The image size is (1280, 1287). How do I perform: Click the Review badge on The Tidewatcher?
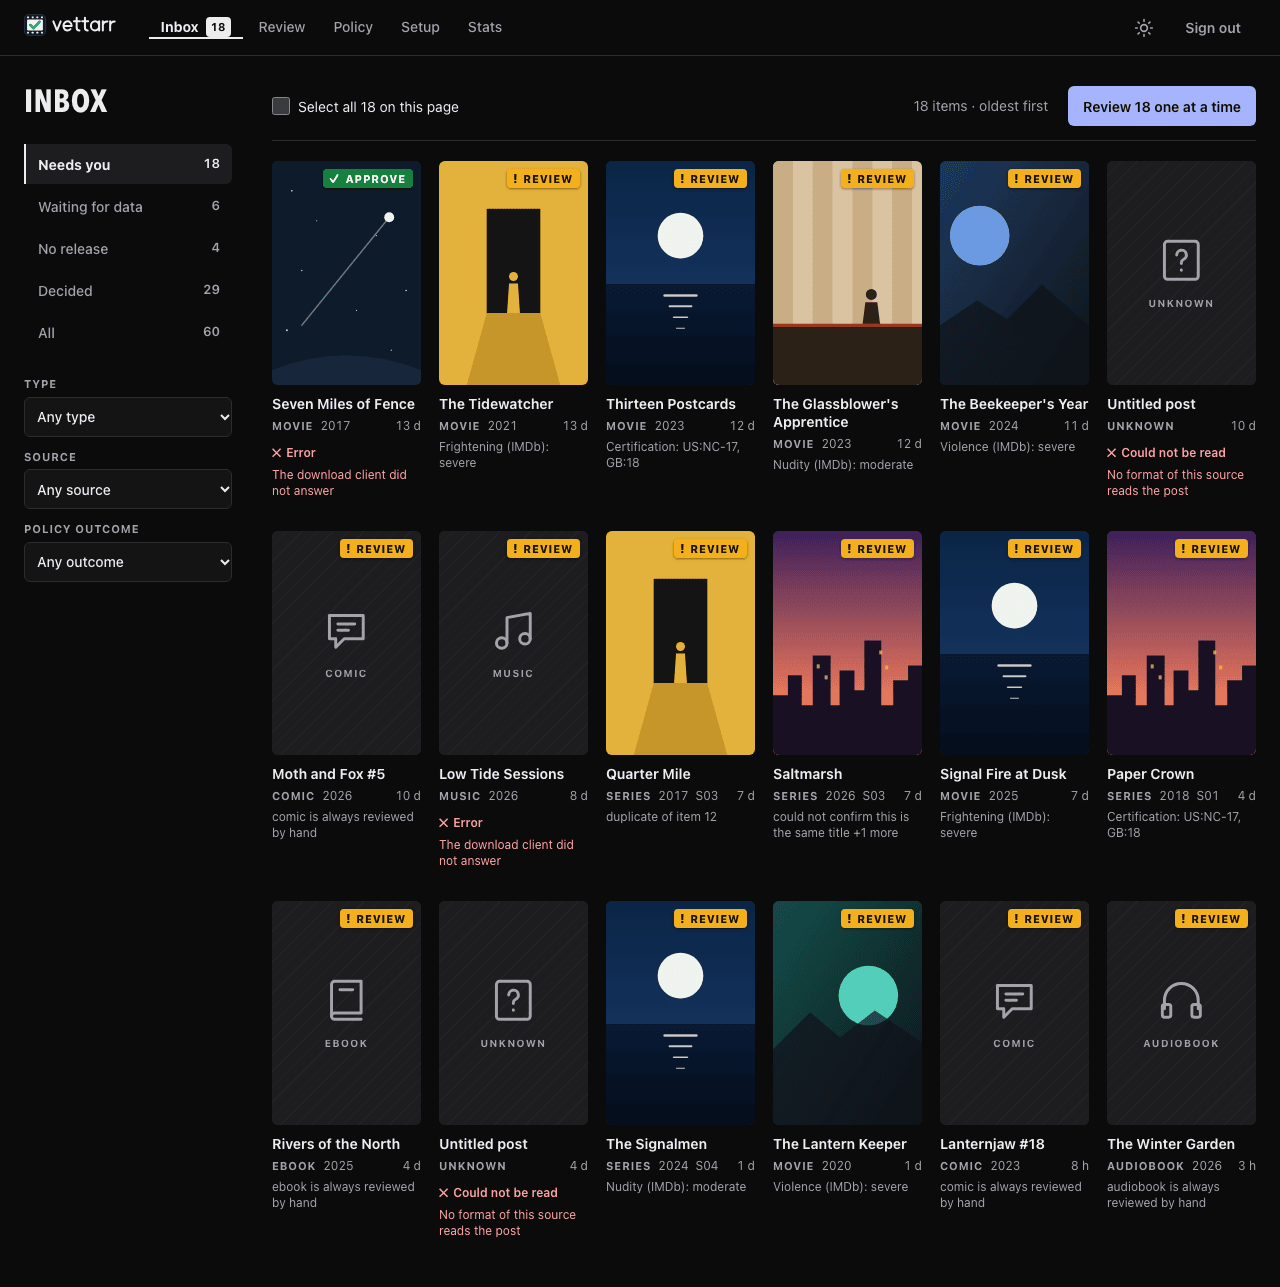[x=543, y=179]
